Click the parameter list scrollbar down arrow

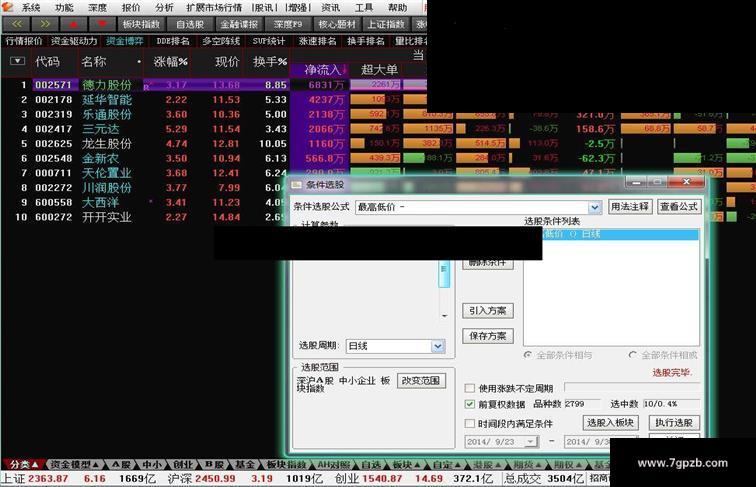click(x=444, y=316)
